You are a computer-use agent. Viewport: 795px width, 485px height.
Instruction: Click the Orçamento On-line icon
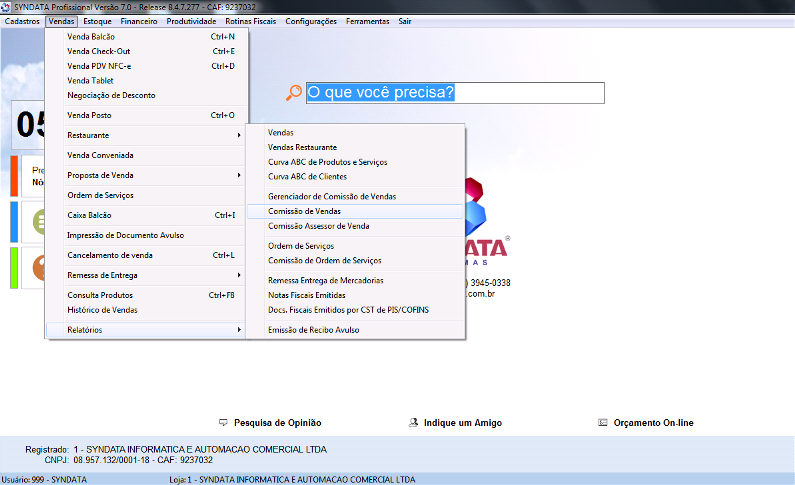tap(602, 422)
